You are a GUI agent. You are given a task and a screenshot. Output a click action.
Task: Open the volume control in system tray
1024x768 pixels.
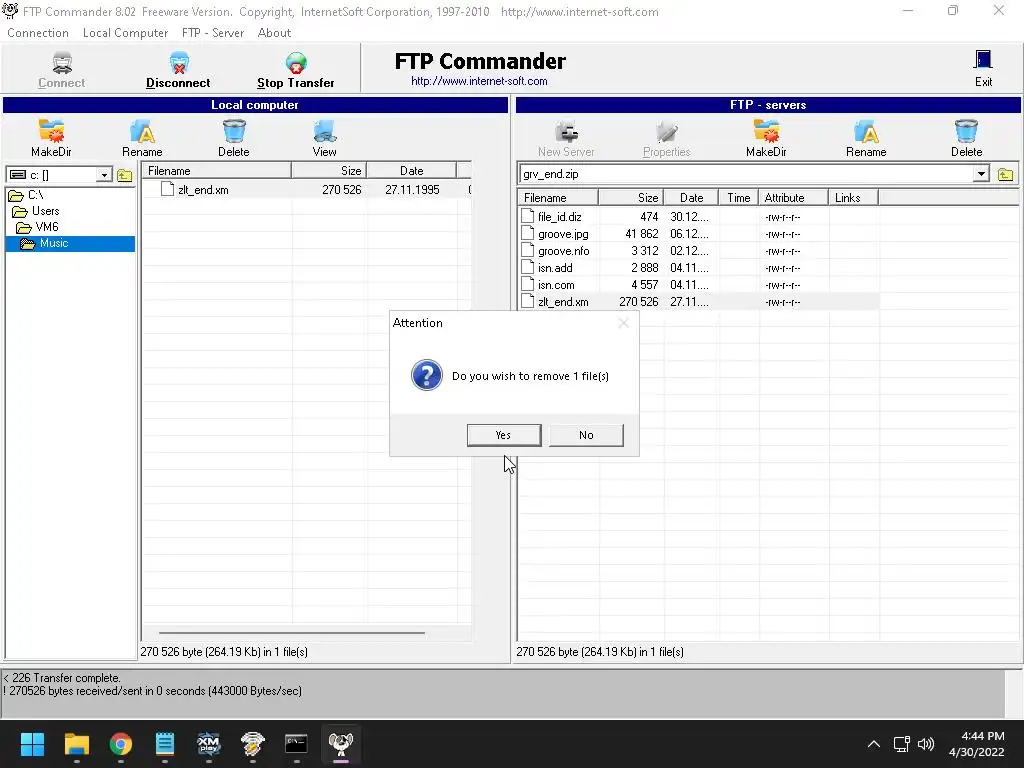(925, 744)
